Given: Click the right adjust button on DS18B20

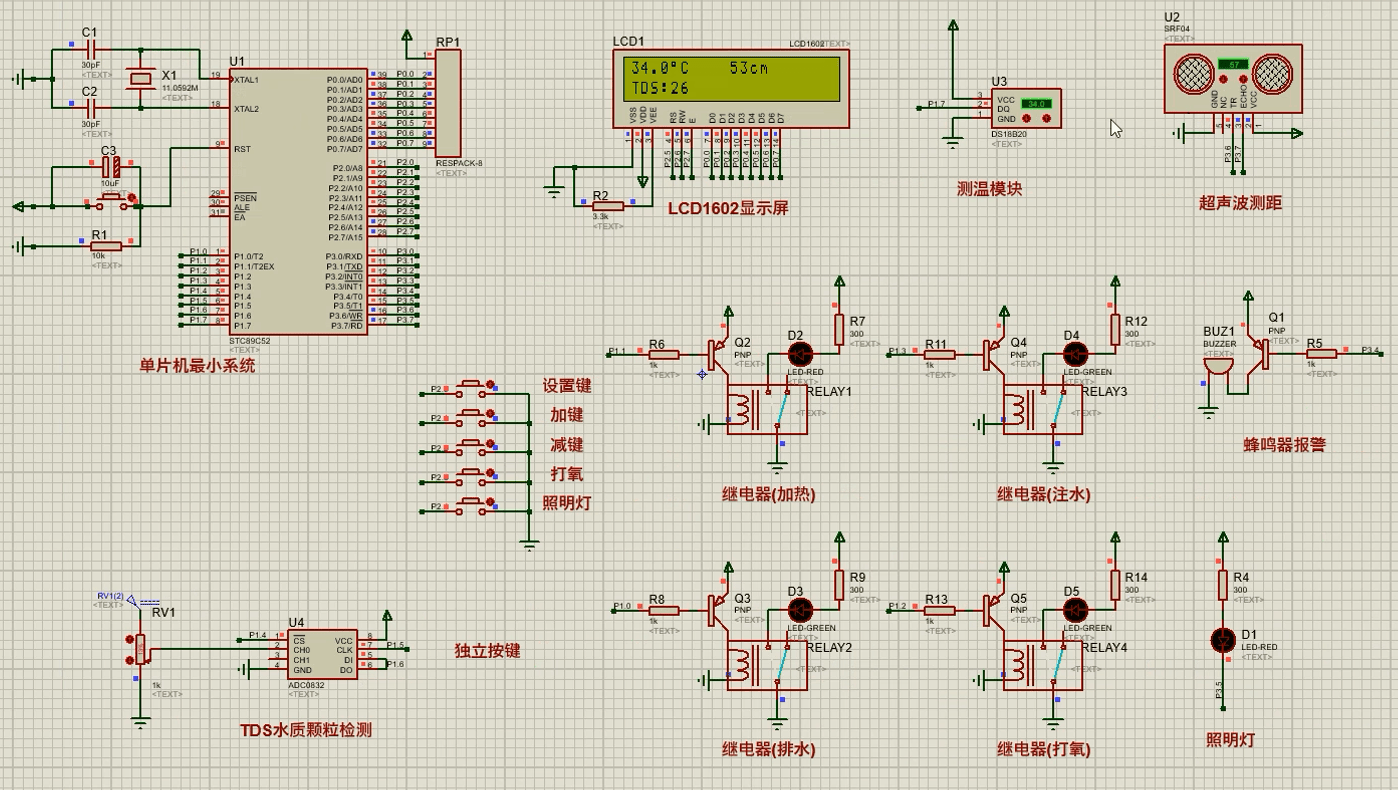Looking at the screenshot, I should coord(1047,117).
